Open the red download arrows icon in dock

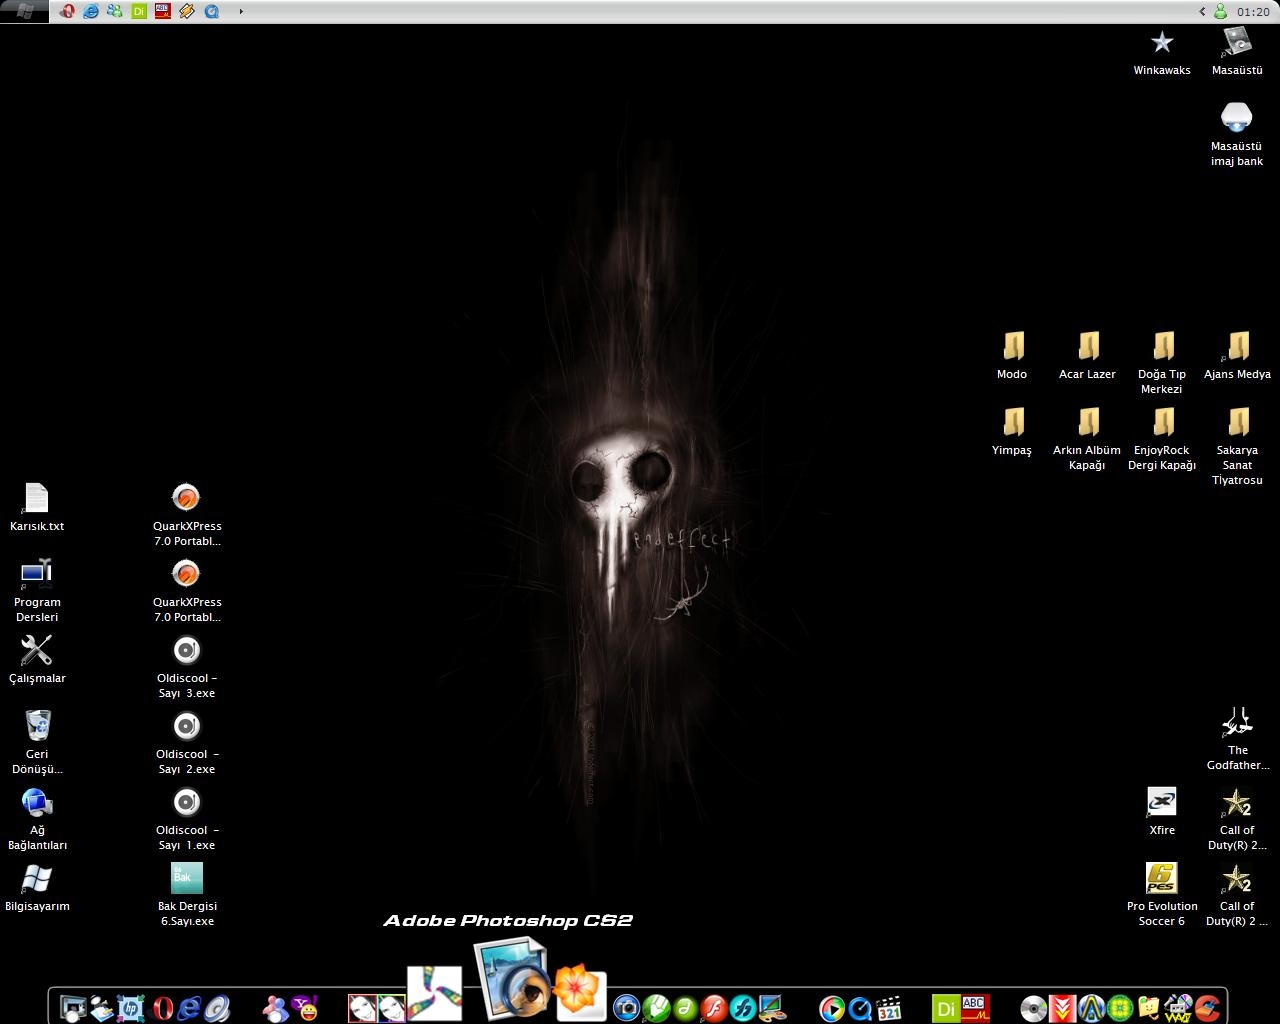point(1062,1008)
